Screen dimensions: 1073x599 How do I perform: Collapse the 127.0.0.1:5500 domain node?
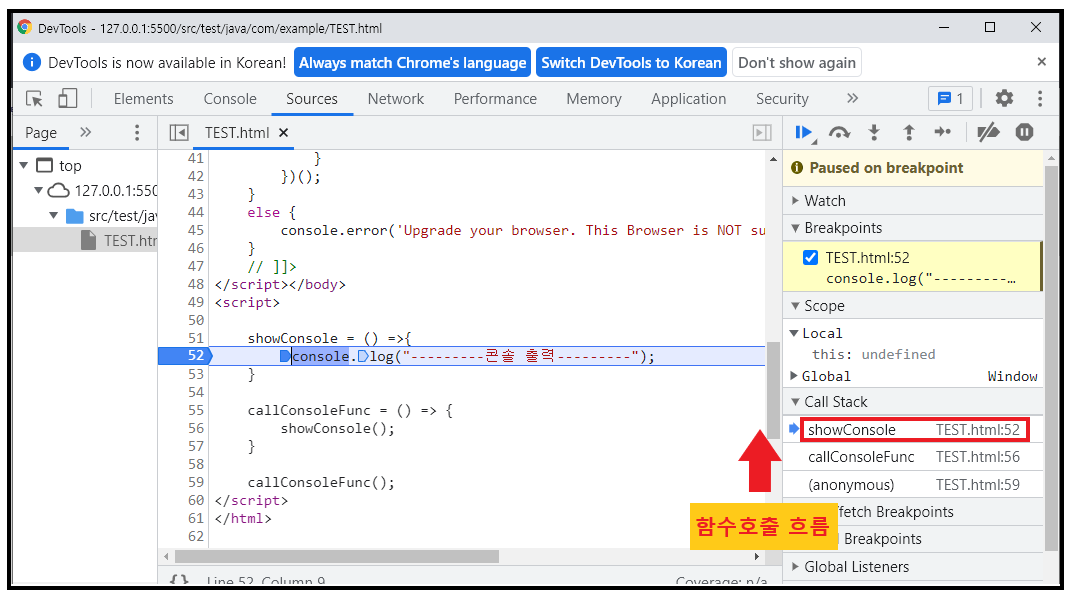coord(39,190)
